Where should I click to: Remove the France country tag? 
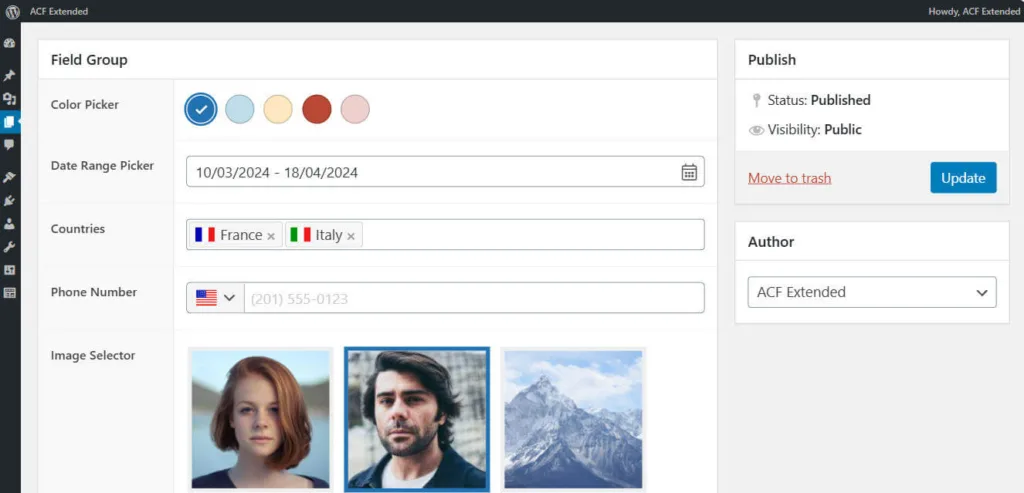(x=271, y=236)
